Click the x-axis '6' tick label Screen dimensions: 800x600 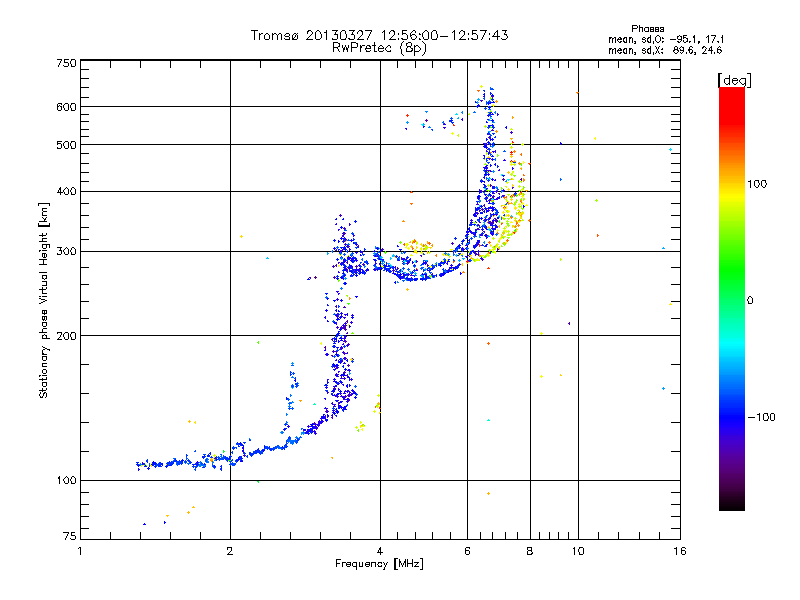[x=467, y=551]
